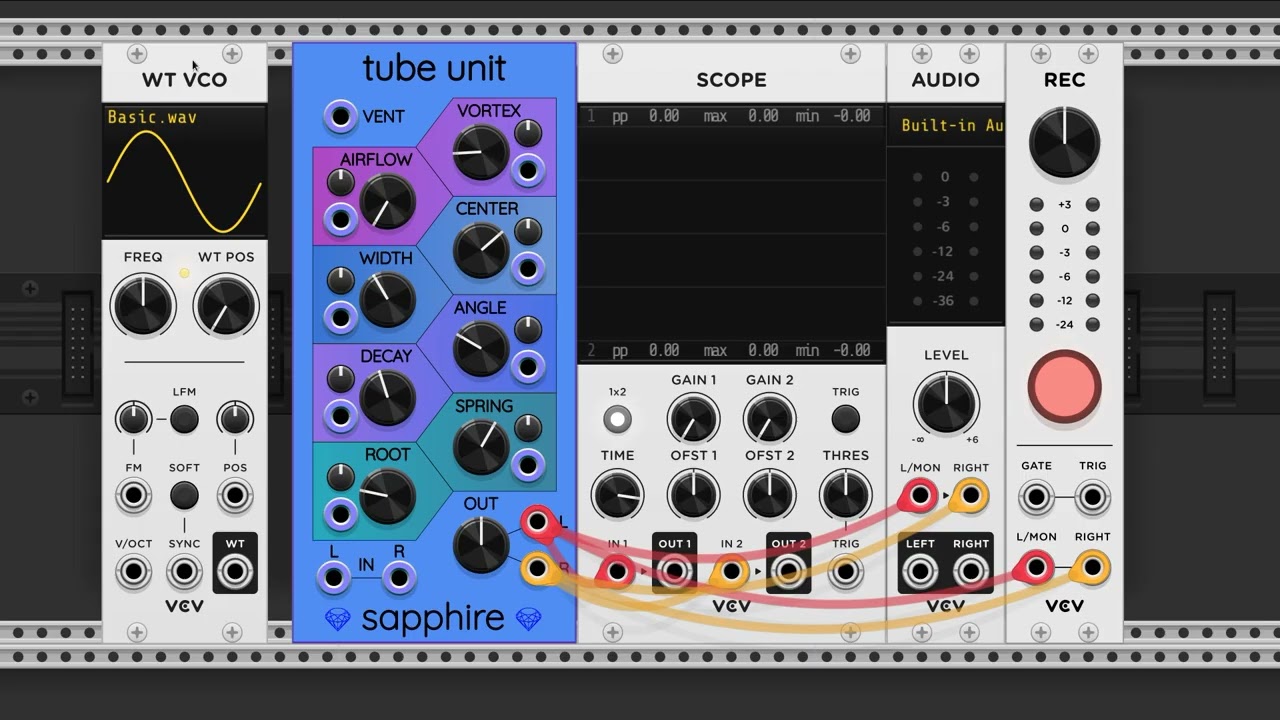Click the SPRING CV input jack

[528, 466]
